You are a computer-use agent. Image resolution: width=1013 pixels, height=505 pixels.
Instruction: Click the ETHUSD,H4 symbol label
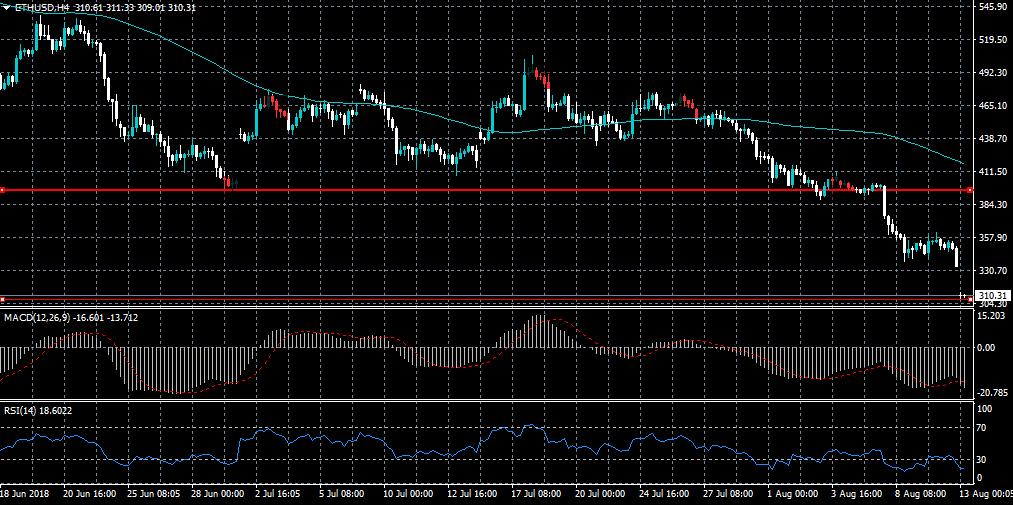(42, 7)
